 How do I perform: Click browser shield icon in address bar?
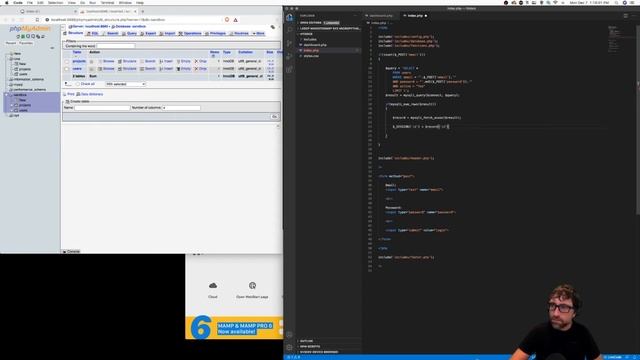coord(227,20)
